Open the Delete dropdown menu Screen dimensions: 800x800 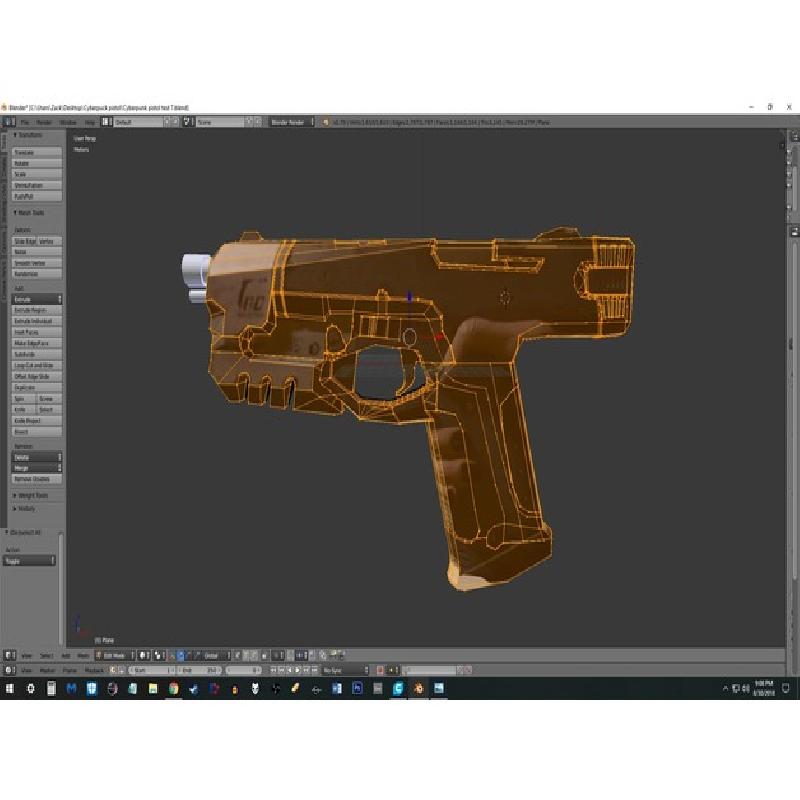37,457
